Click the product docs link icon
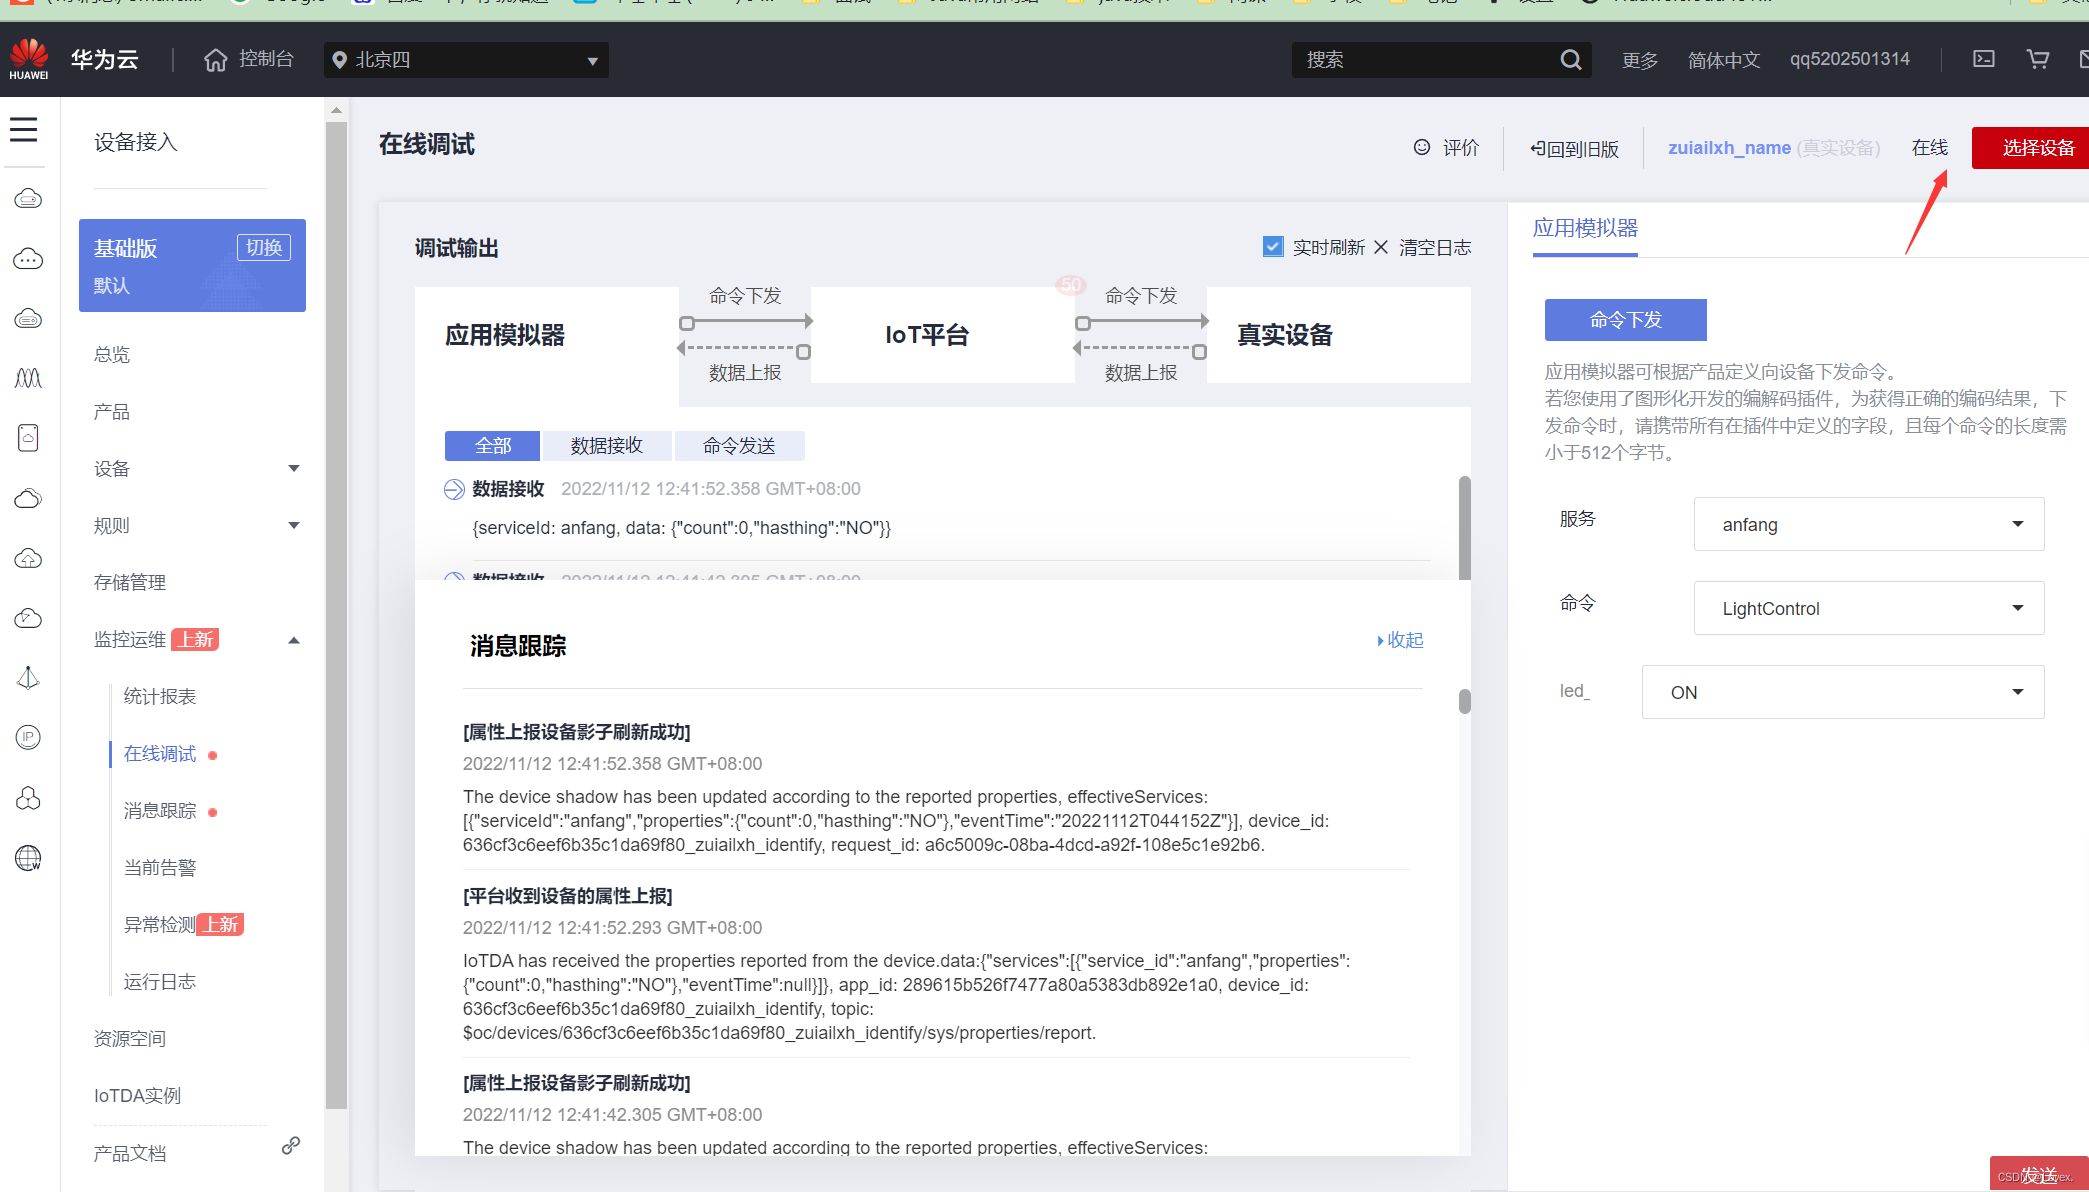Image resolution: width=2089 pixels, height=1192 pixels. pyautogui.click(x=291, y=1146)
